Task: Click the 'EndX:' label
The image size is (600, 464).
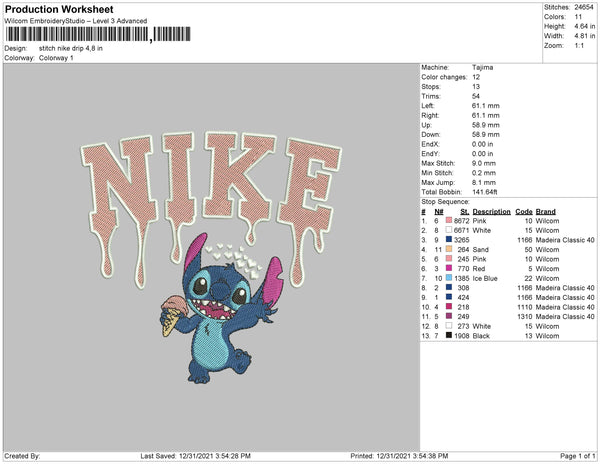Action: point(430,144)
